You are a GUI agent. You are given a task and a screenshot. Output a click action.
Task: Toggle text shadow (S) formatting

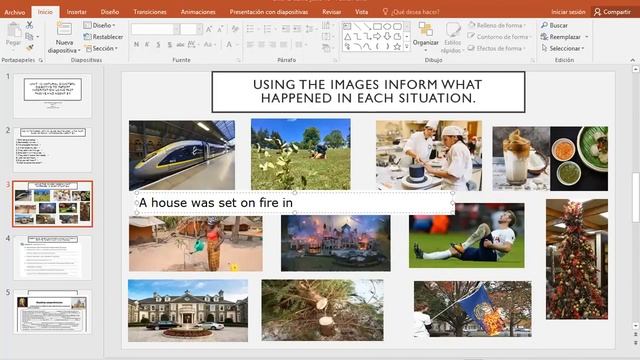pyautogui.click(x=169, y=44)
